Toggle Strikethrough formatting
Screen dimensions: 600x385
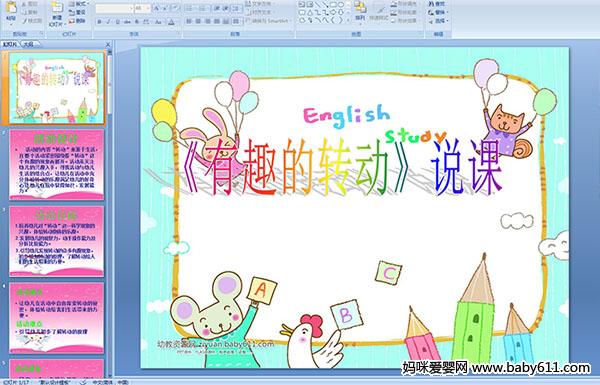(127, 22)
